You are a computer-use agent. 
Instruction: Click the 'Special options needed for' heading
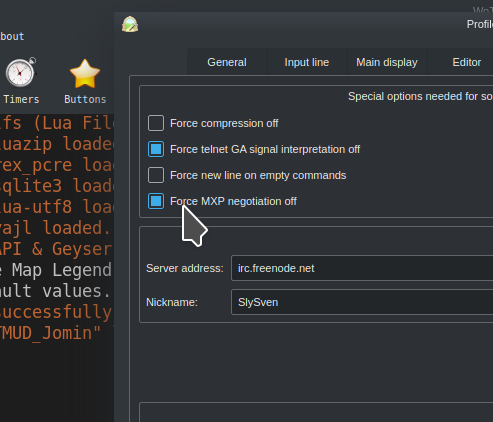pos(420,96)
